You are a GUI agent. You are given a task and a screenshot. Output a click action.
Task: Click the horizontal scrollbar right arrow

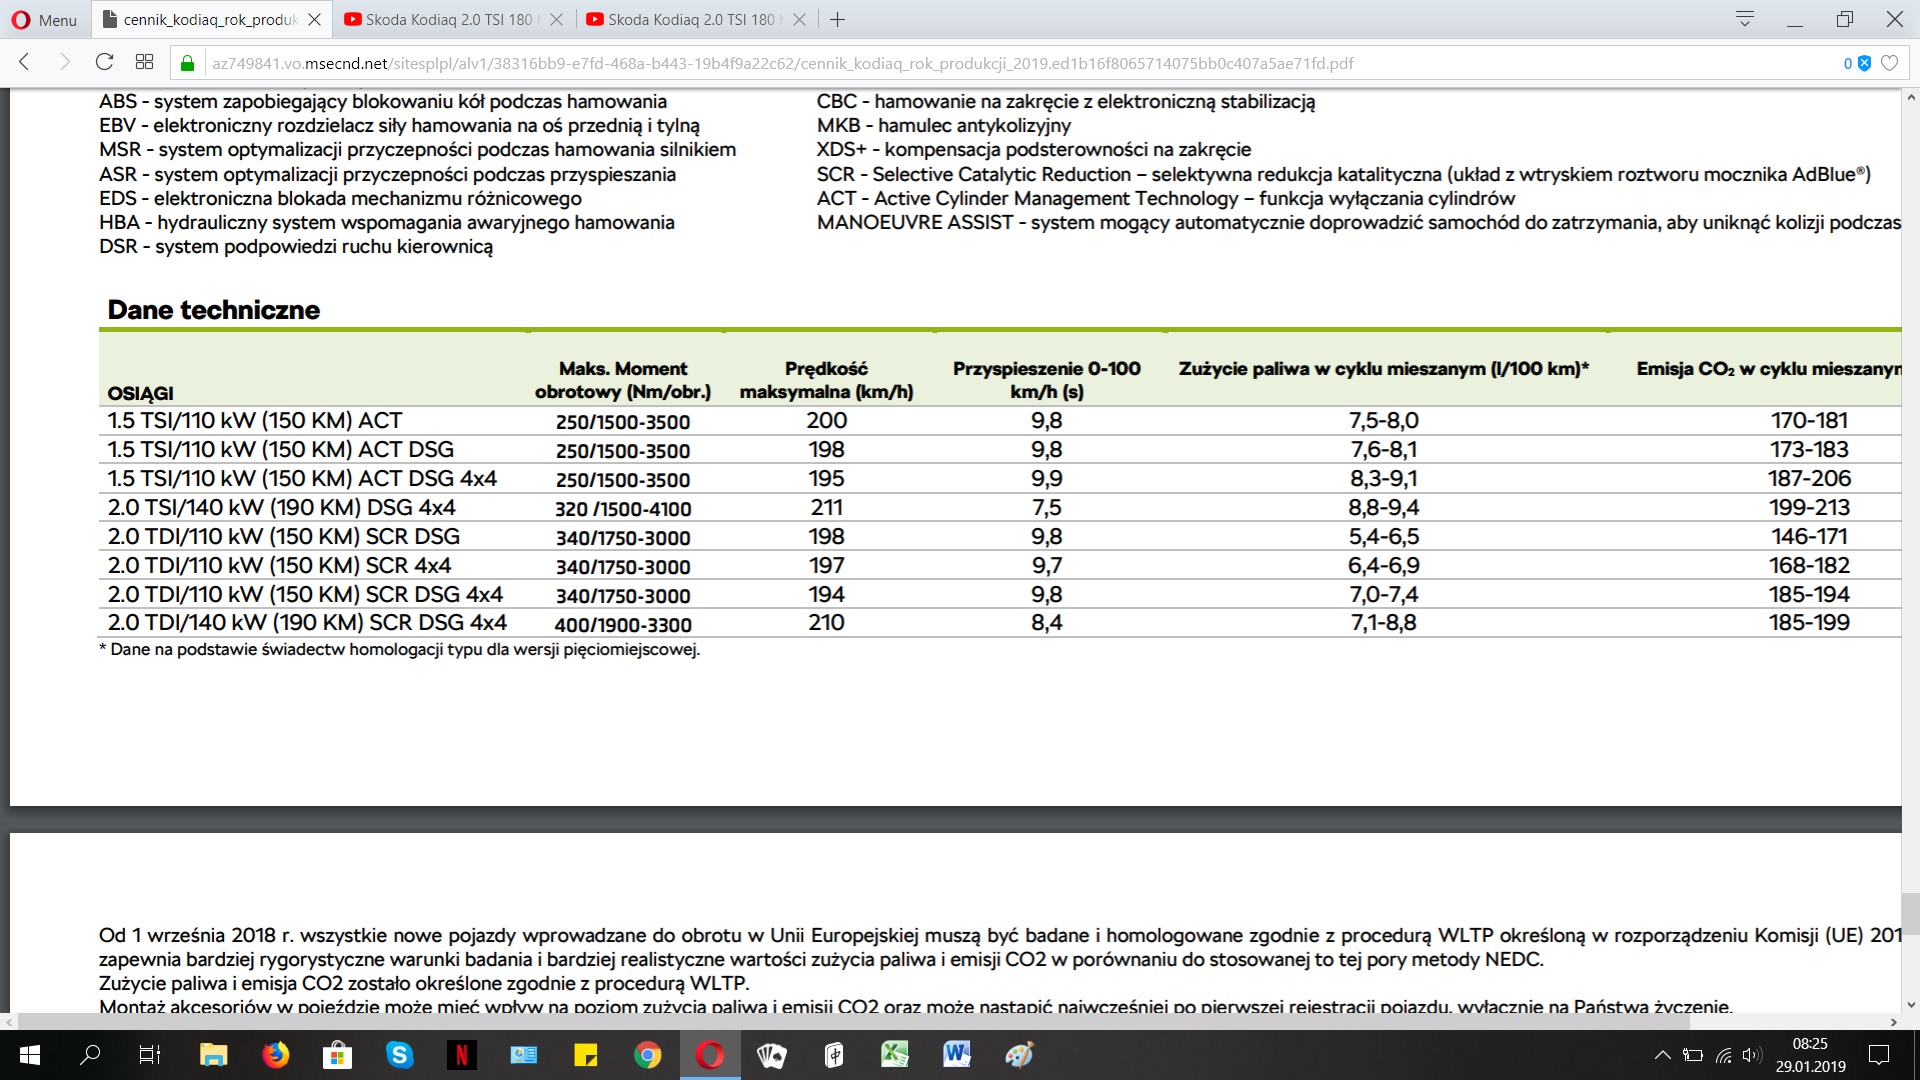click(x=1893, y=1022)
